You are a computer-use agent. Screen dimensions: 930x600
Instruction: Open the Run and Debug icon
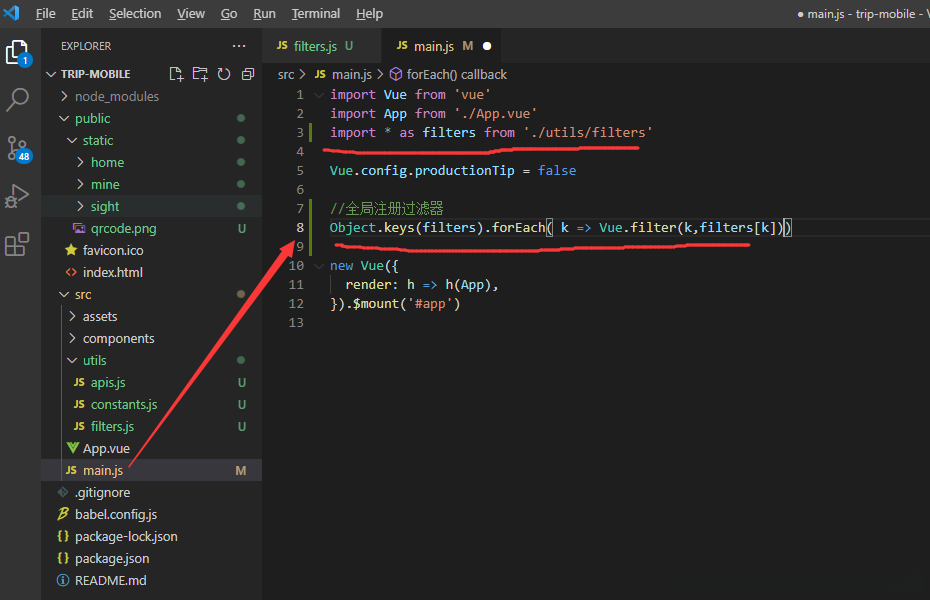18,196
